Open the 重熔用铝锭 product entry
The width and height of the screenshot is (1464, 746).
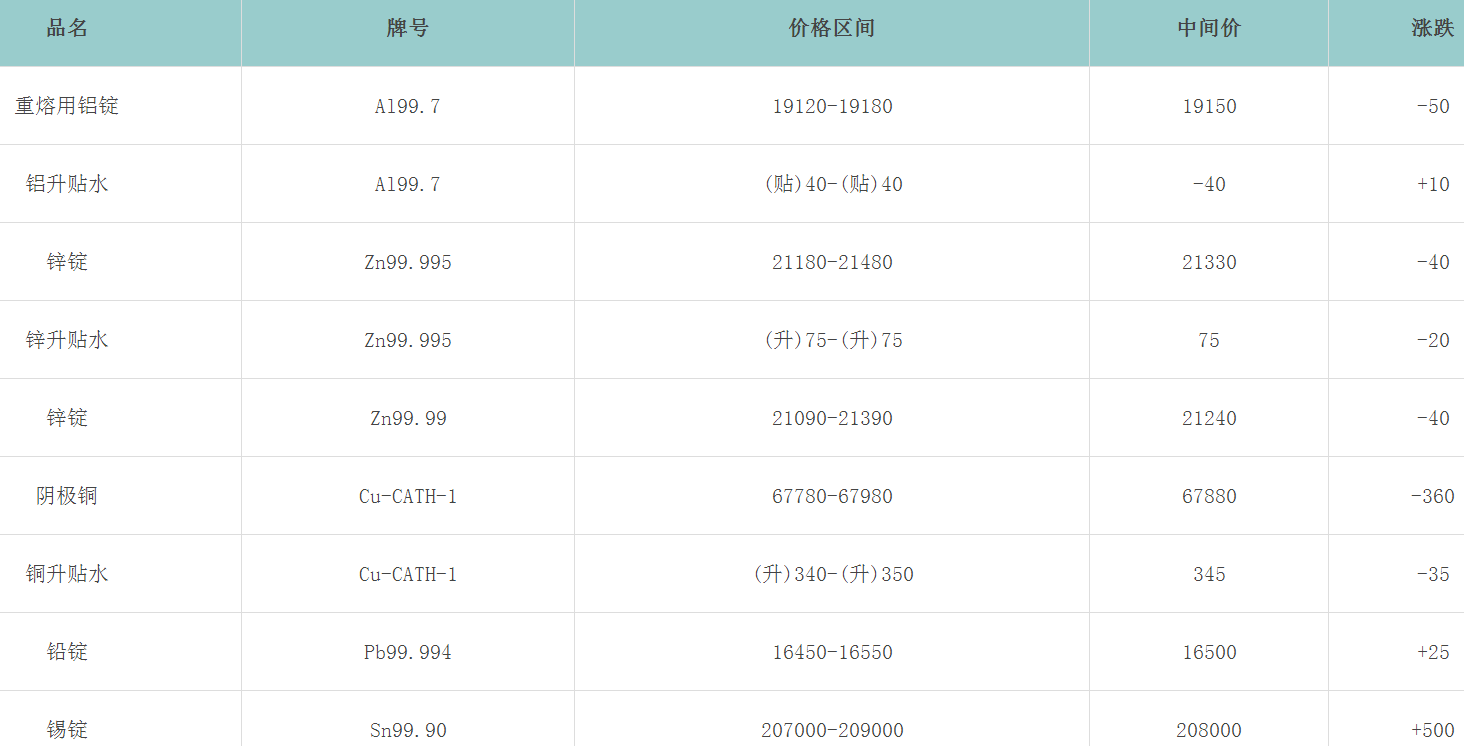click(x=67, y=106)
